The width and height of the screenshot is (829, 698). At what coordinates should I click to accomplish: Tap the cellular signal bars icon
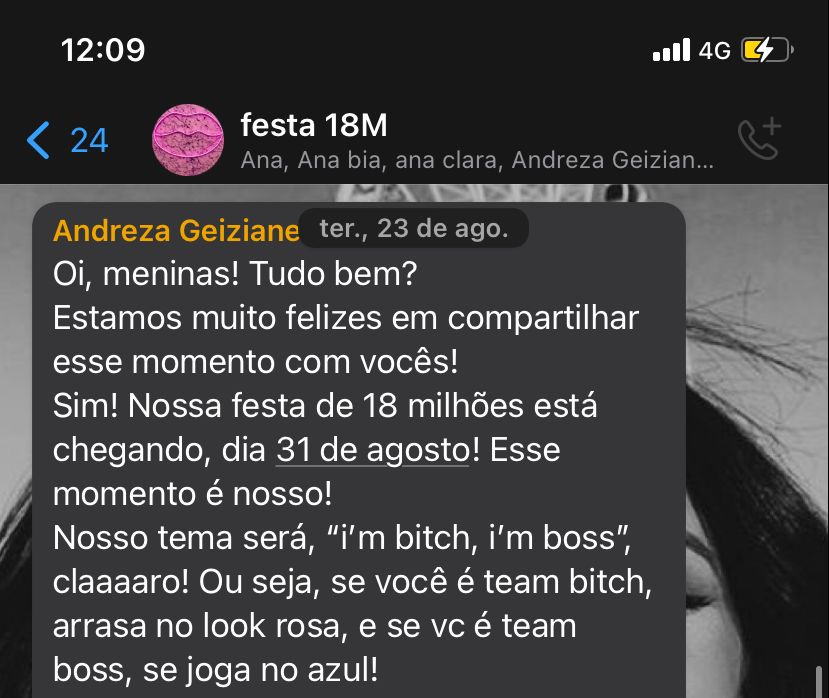[671, 50]
